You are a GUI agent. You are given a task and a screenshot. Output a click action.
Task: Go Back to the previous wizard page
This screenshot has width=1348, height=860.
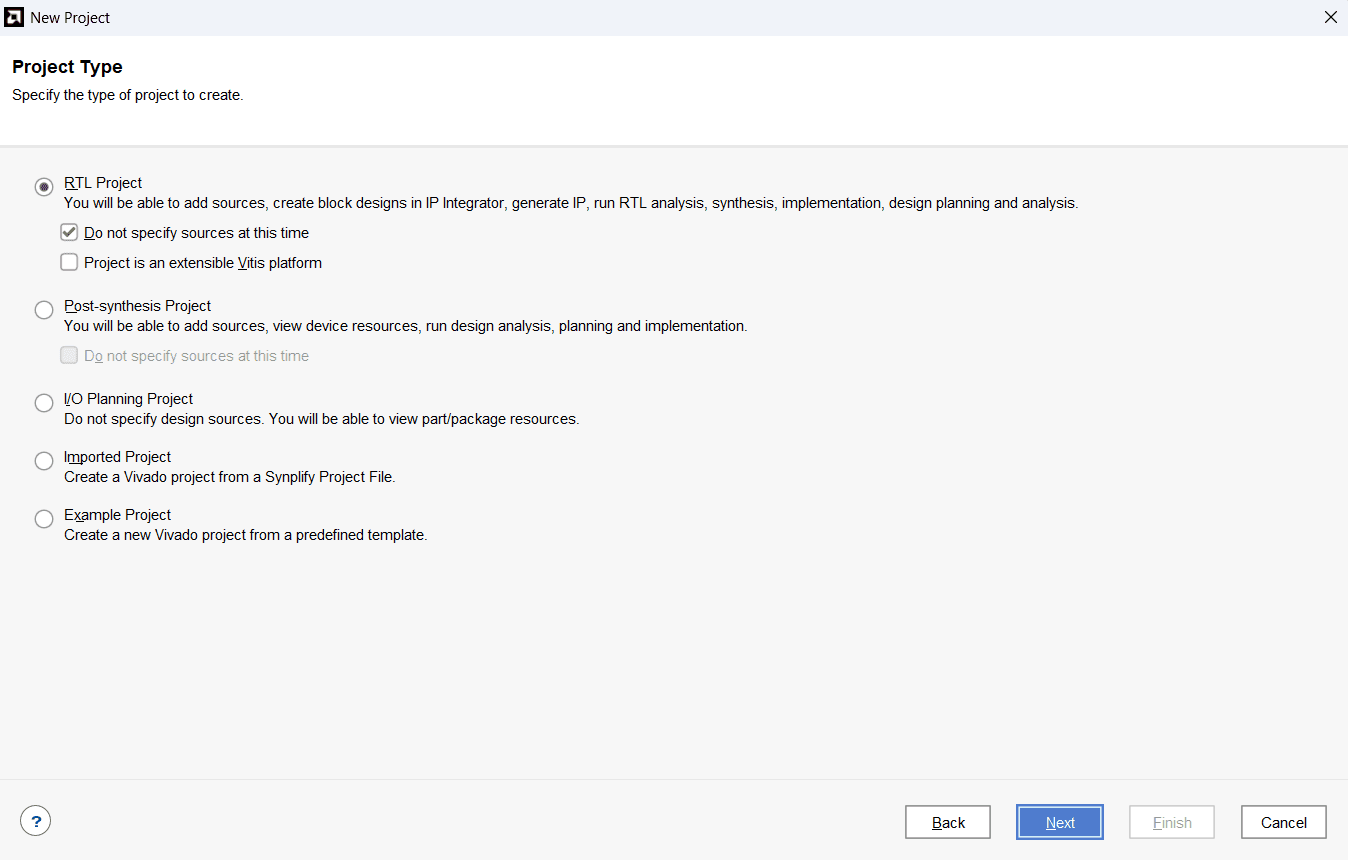(x=948, y=822)
